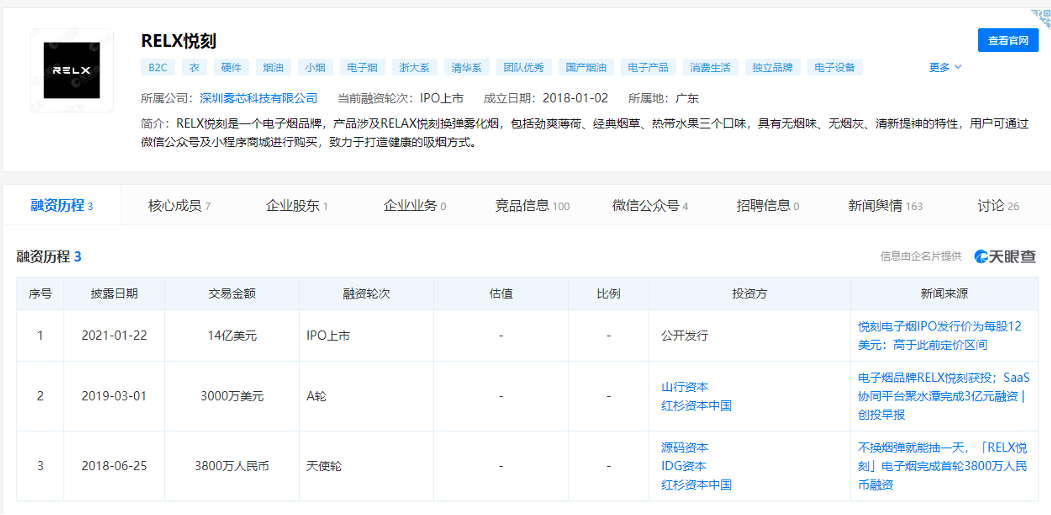Open the IPO发行价 news article link

tap(939, 335)
